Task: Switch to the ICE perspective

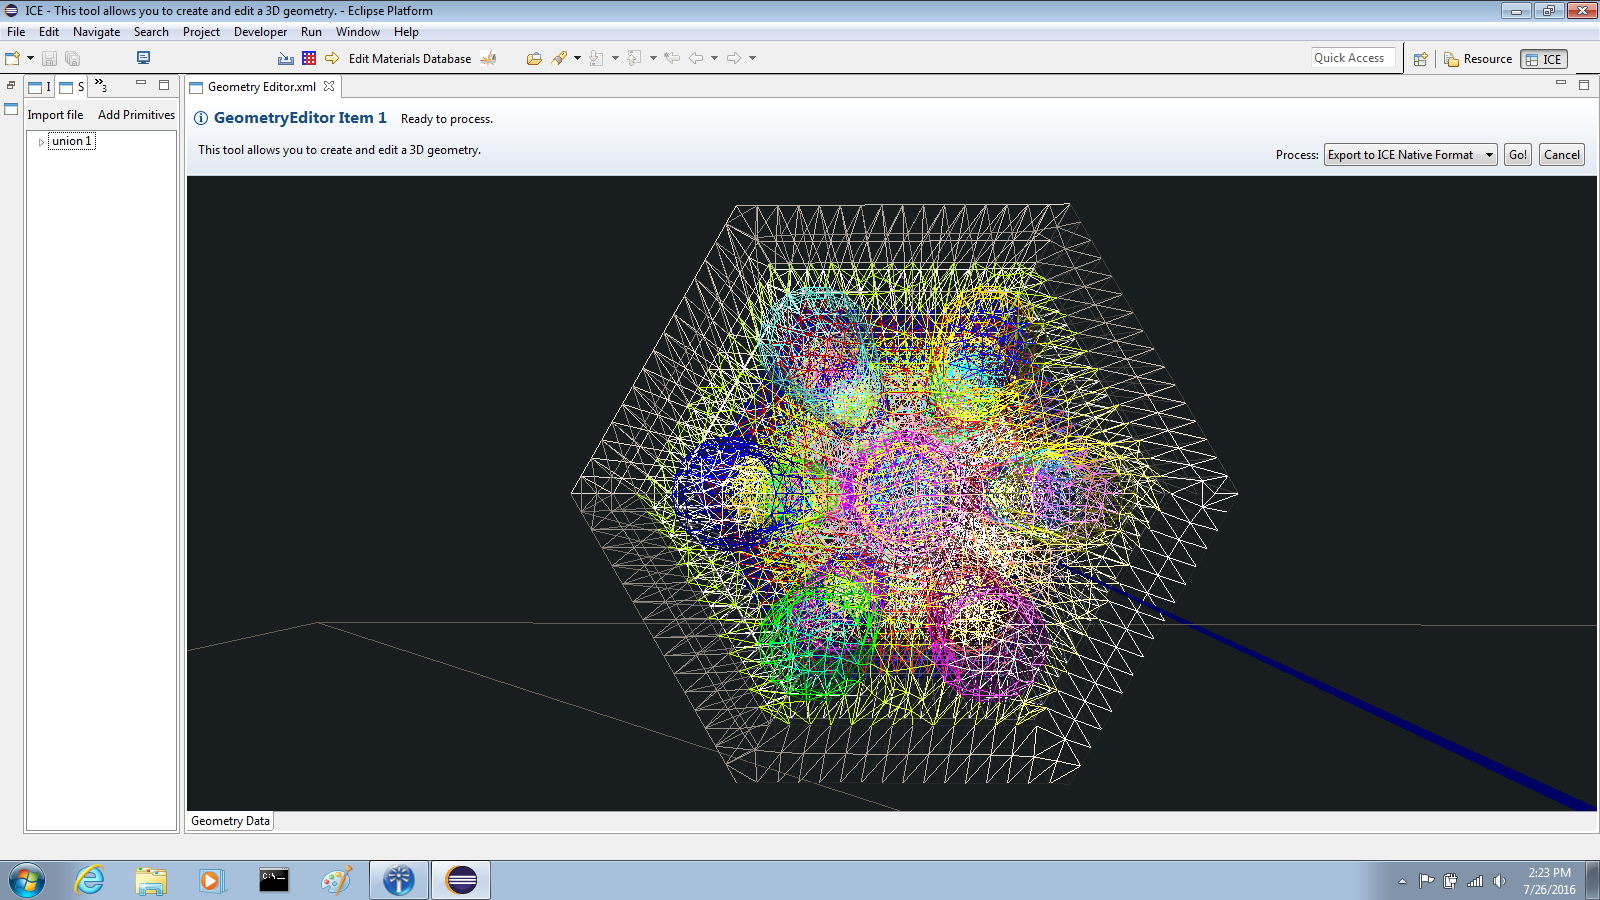Action: click(x=1543, y=59)
